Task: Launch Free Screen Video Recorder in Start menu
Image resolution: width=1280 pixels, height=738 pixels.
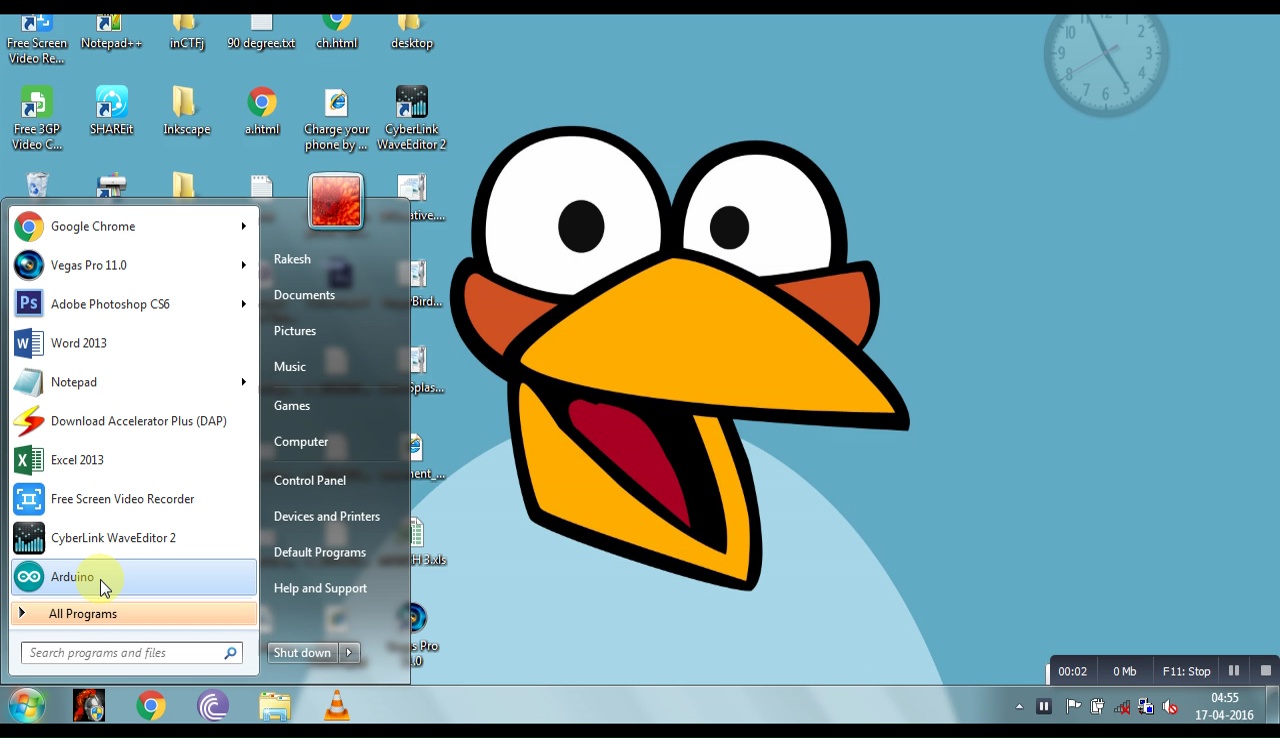Action: [x=134, y=500]
